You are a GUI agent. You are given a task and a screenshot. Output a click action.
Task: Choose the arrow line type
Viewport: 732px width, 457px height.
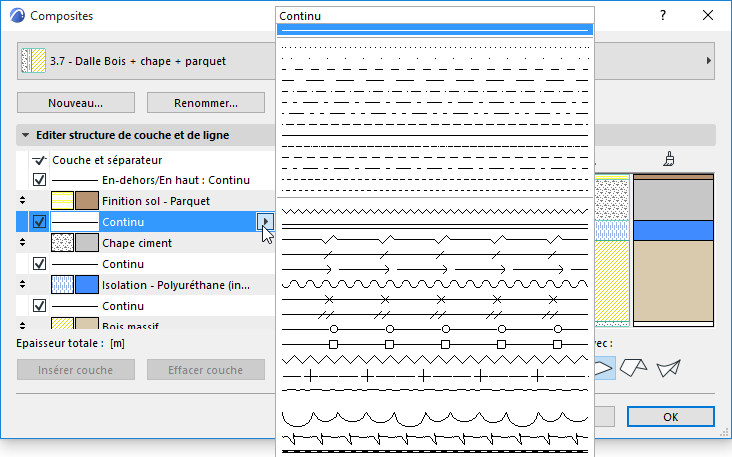(x=435, y=269)
